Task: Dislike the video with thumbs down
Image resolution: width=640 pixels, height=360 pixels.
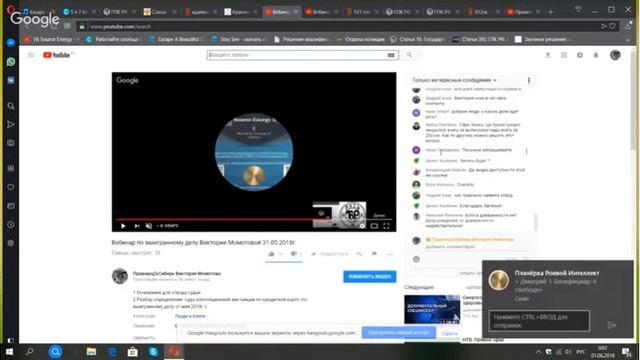Action: click(x=293, y=254)
